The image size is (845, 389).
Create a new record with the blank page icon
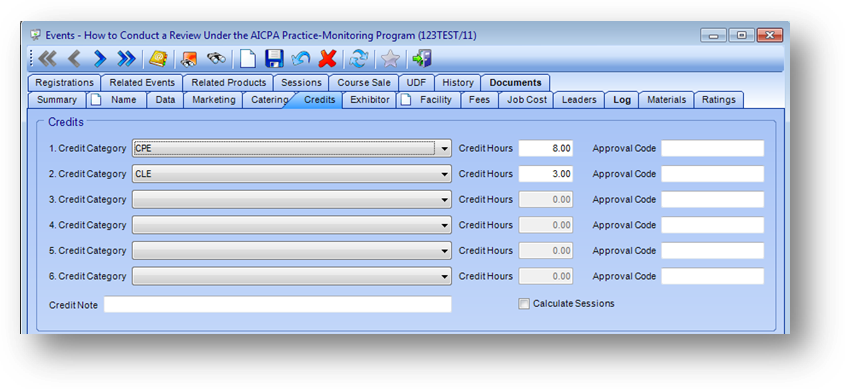pos(247,59)
